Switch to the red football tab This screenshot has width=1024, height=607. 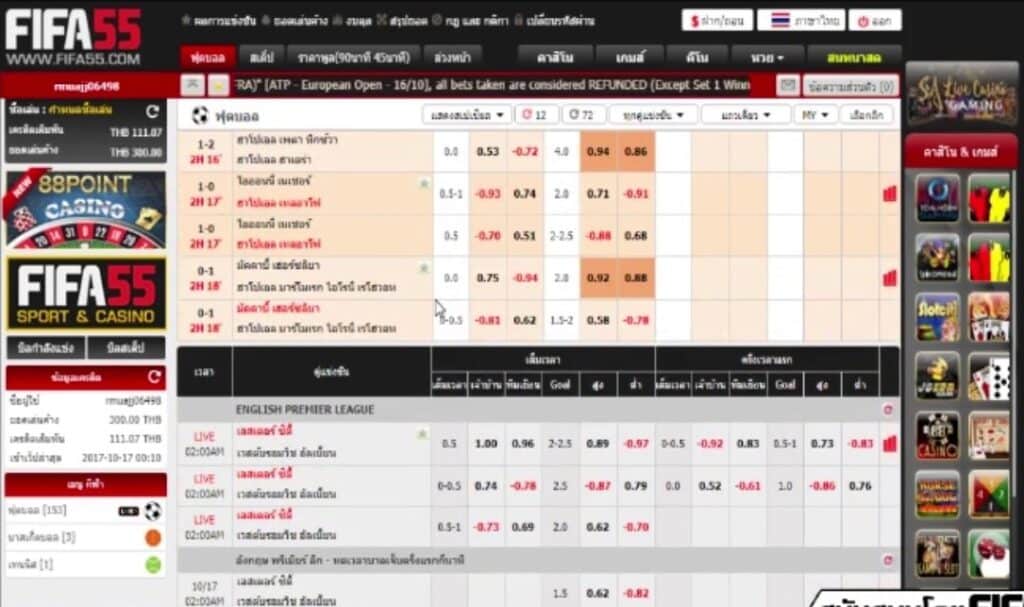208,57
